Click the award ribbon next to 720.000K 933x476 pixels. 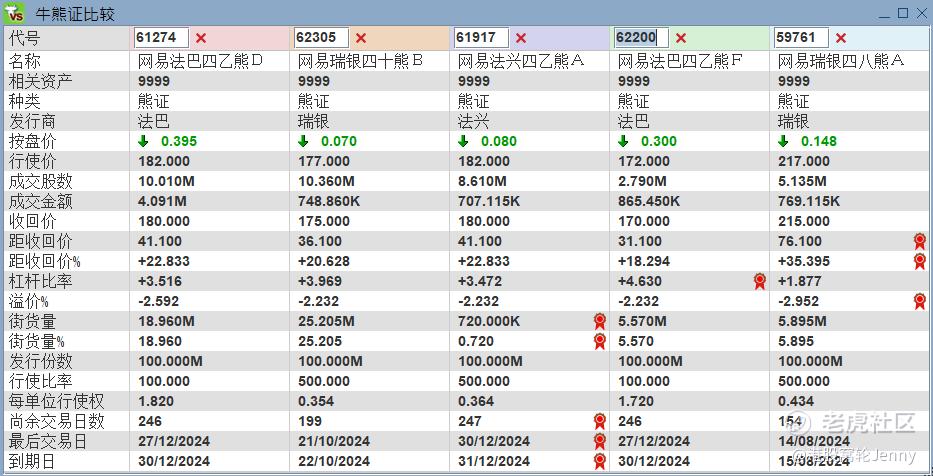(600, 321)
